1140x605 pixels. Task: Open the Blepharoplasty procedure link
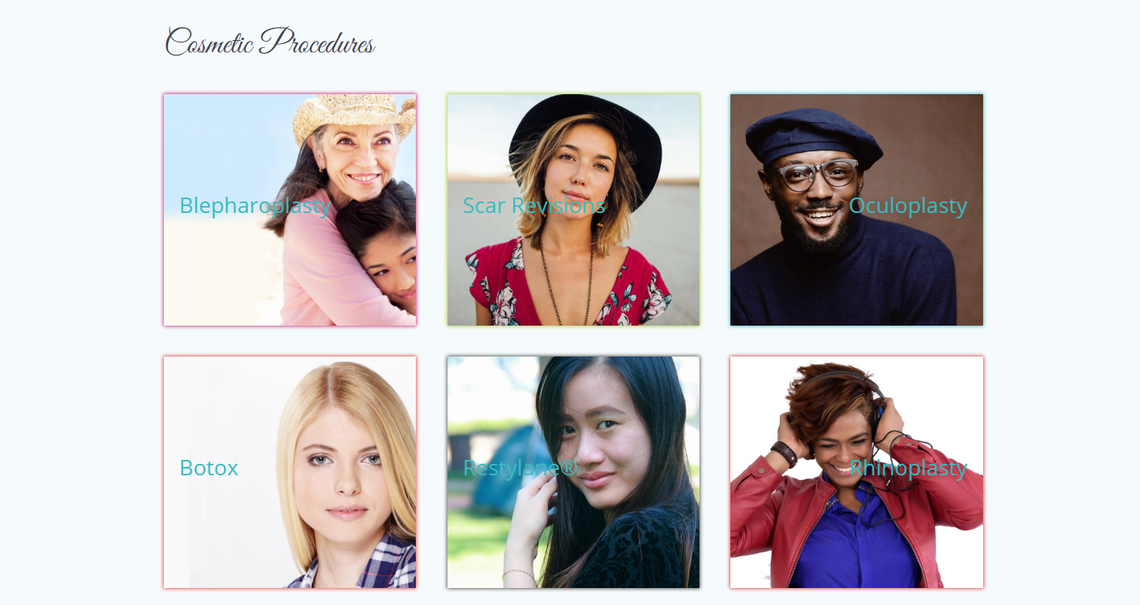pyautogui.click(x=255, y=206)
